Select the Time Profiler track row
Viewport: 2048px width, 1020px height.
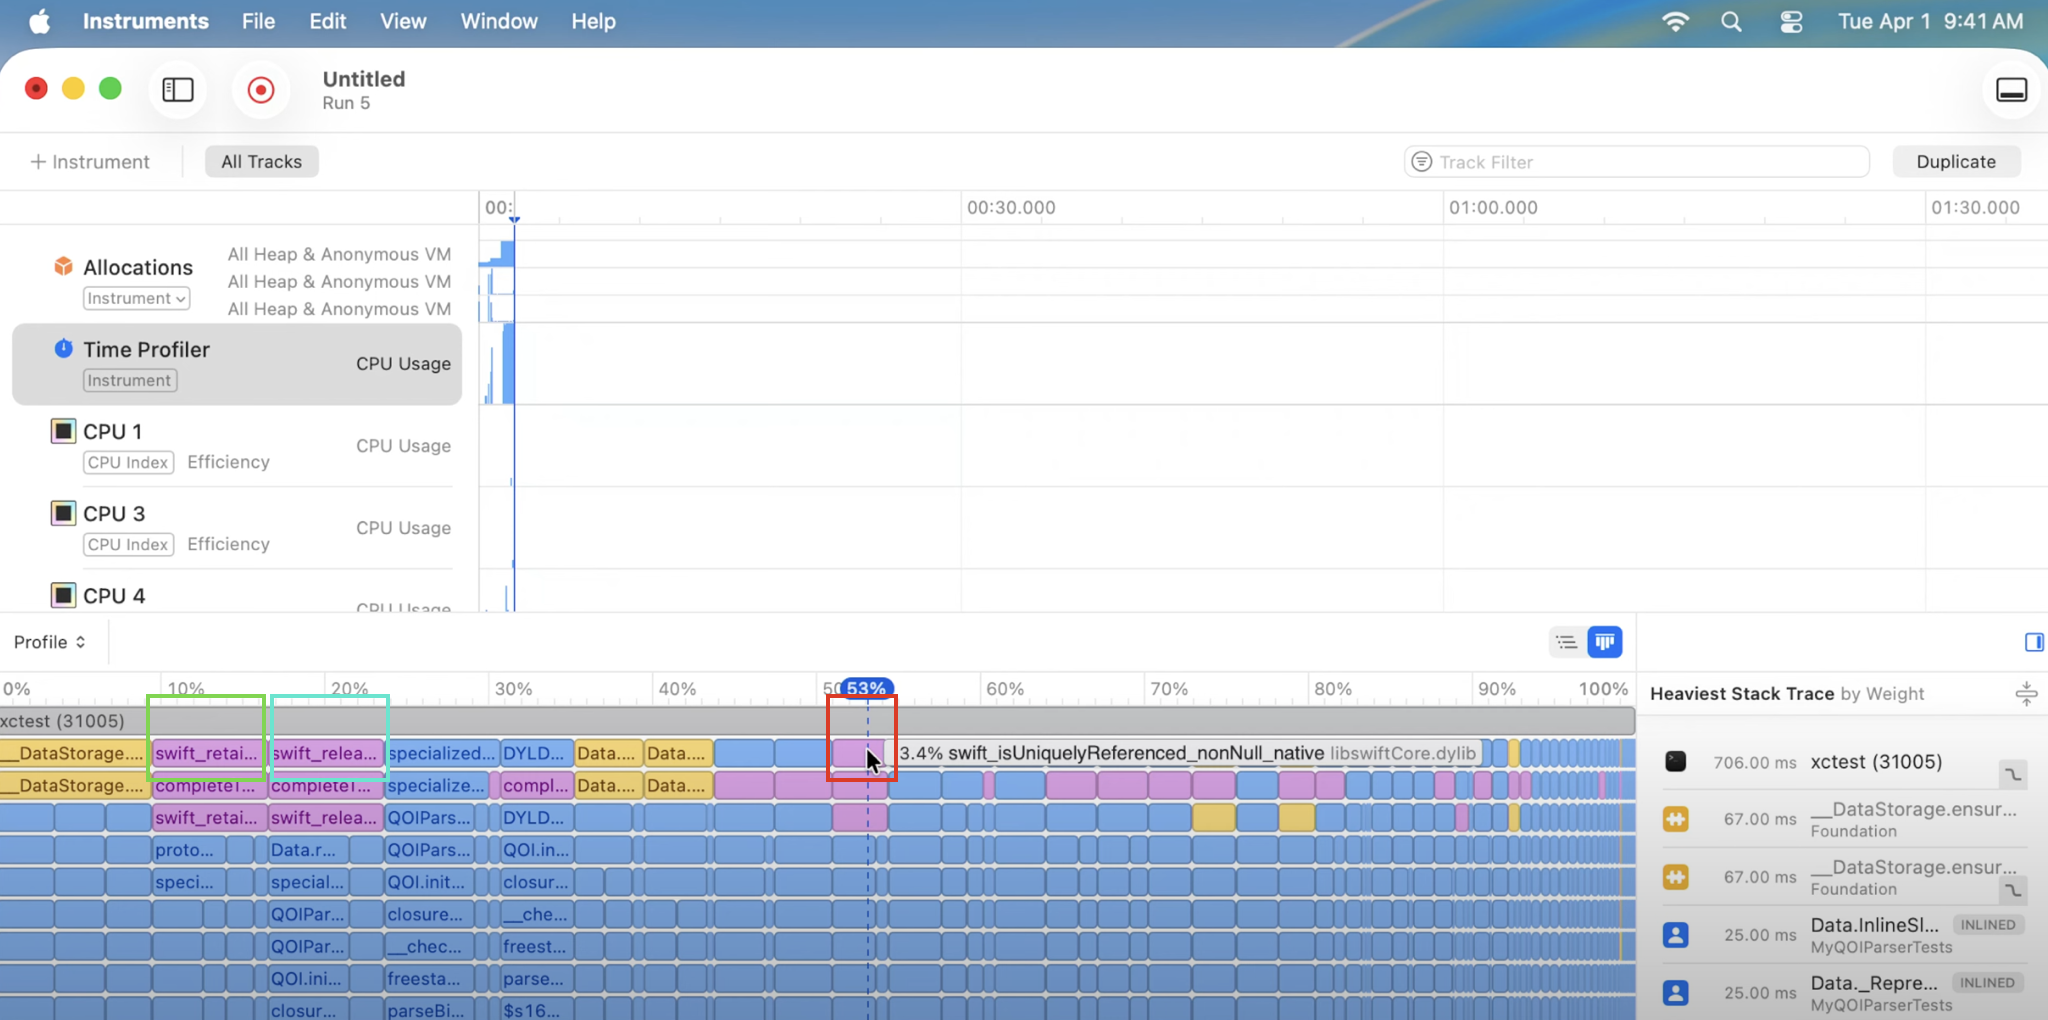[237, 364]
